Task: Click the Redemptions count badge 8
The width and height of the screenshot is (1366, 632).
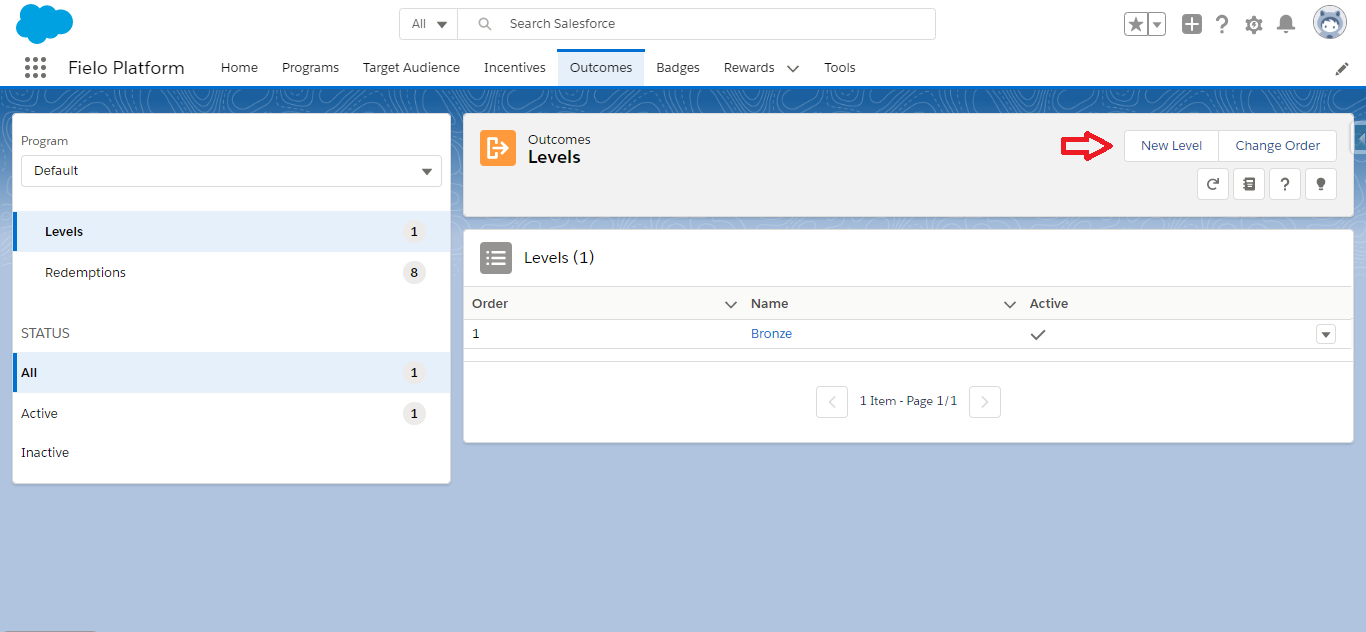Action: click(414, 273)
